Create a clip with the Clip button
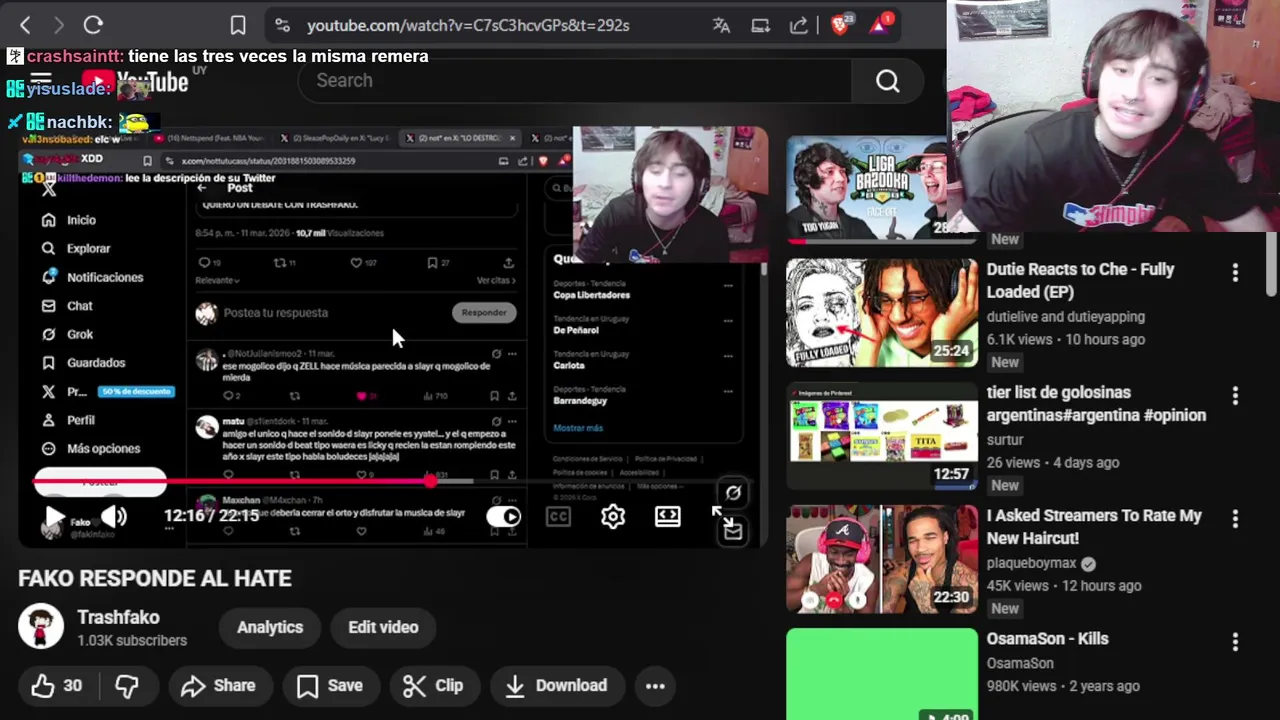 point(434,686)
